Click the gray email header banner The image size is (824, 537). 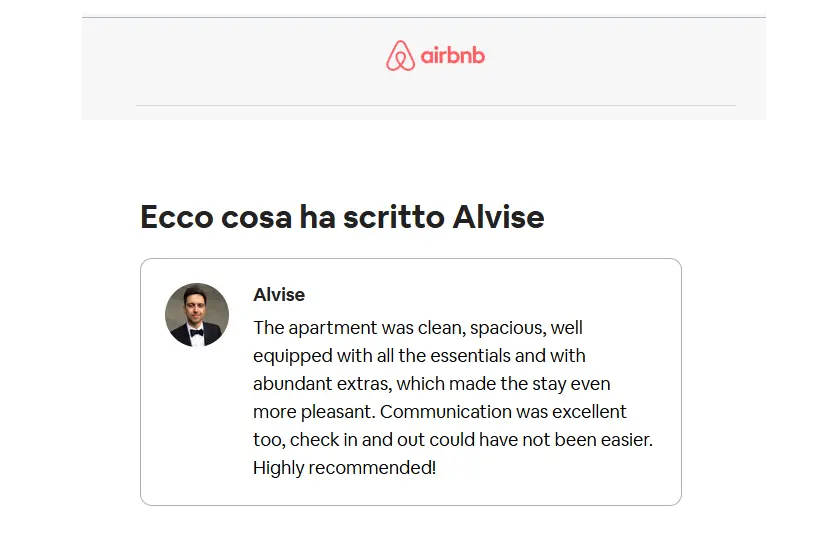tap(424, 68)
